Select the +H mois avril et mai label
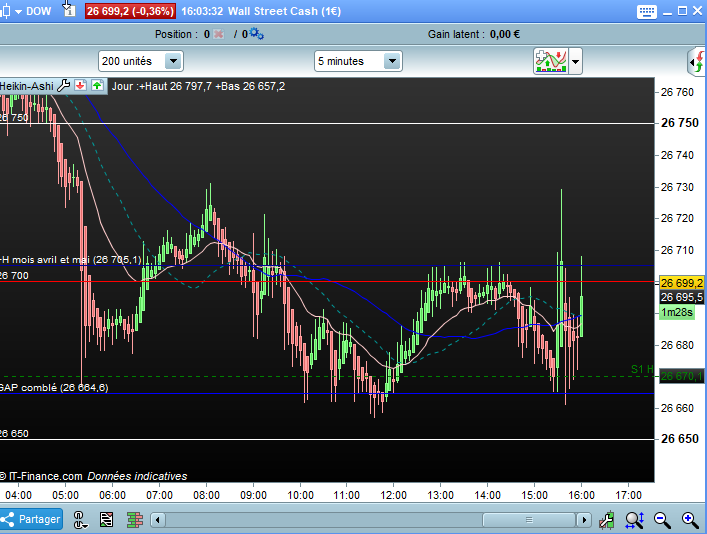 [71, 260]
